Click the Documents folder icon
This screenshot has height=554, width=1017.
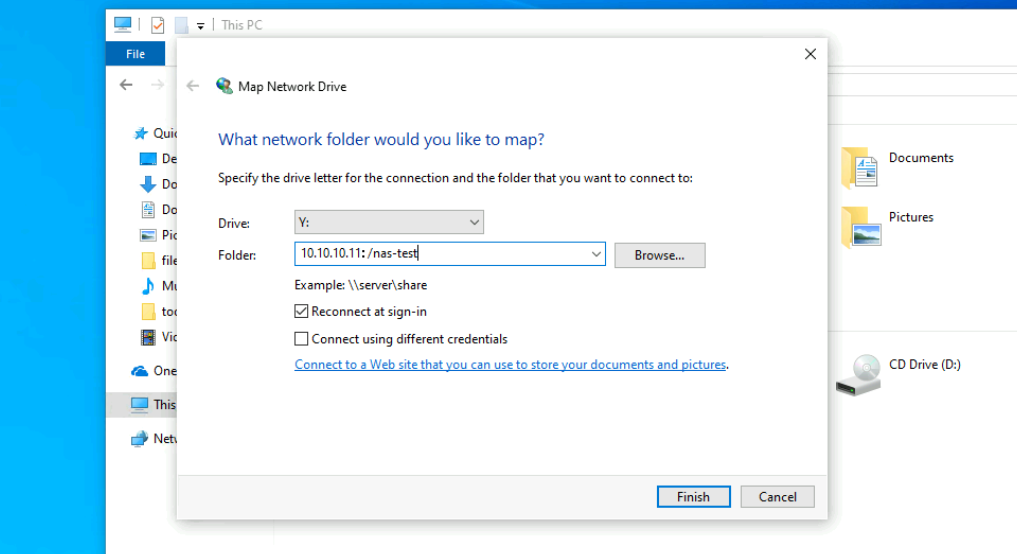(859, 168)
